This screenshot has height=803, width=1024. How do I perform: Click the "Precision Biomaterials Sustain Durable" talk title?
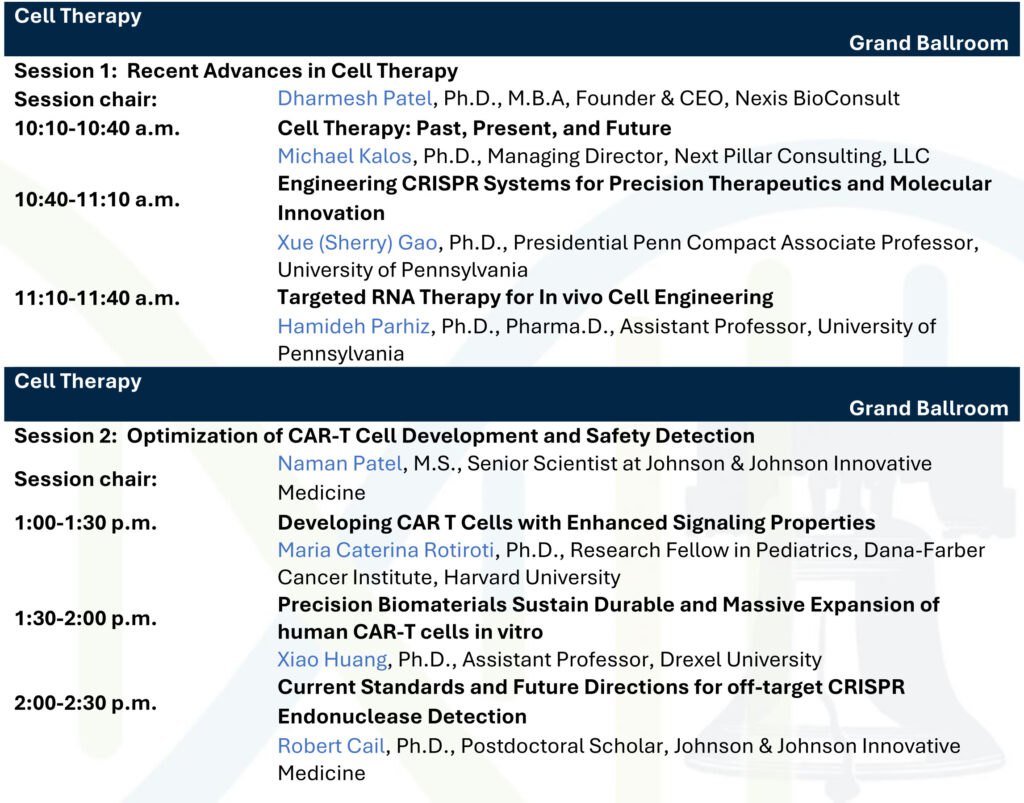pos(608,605)
